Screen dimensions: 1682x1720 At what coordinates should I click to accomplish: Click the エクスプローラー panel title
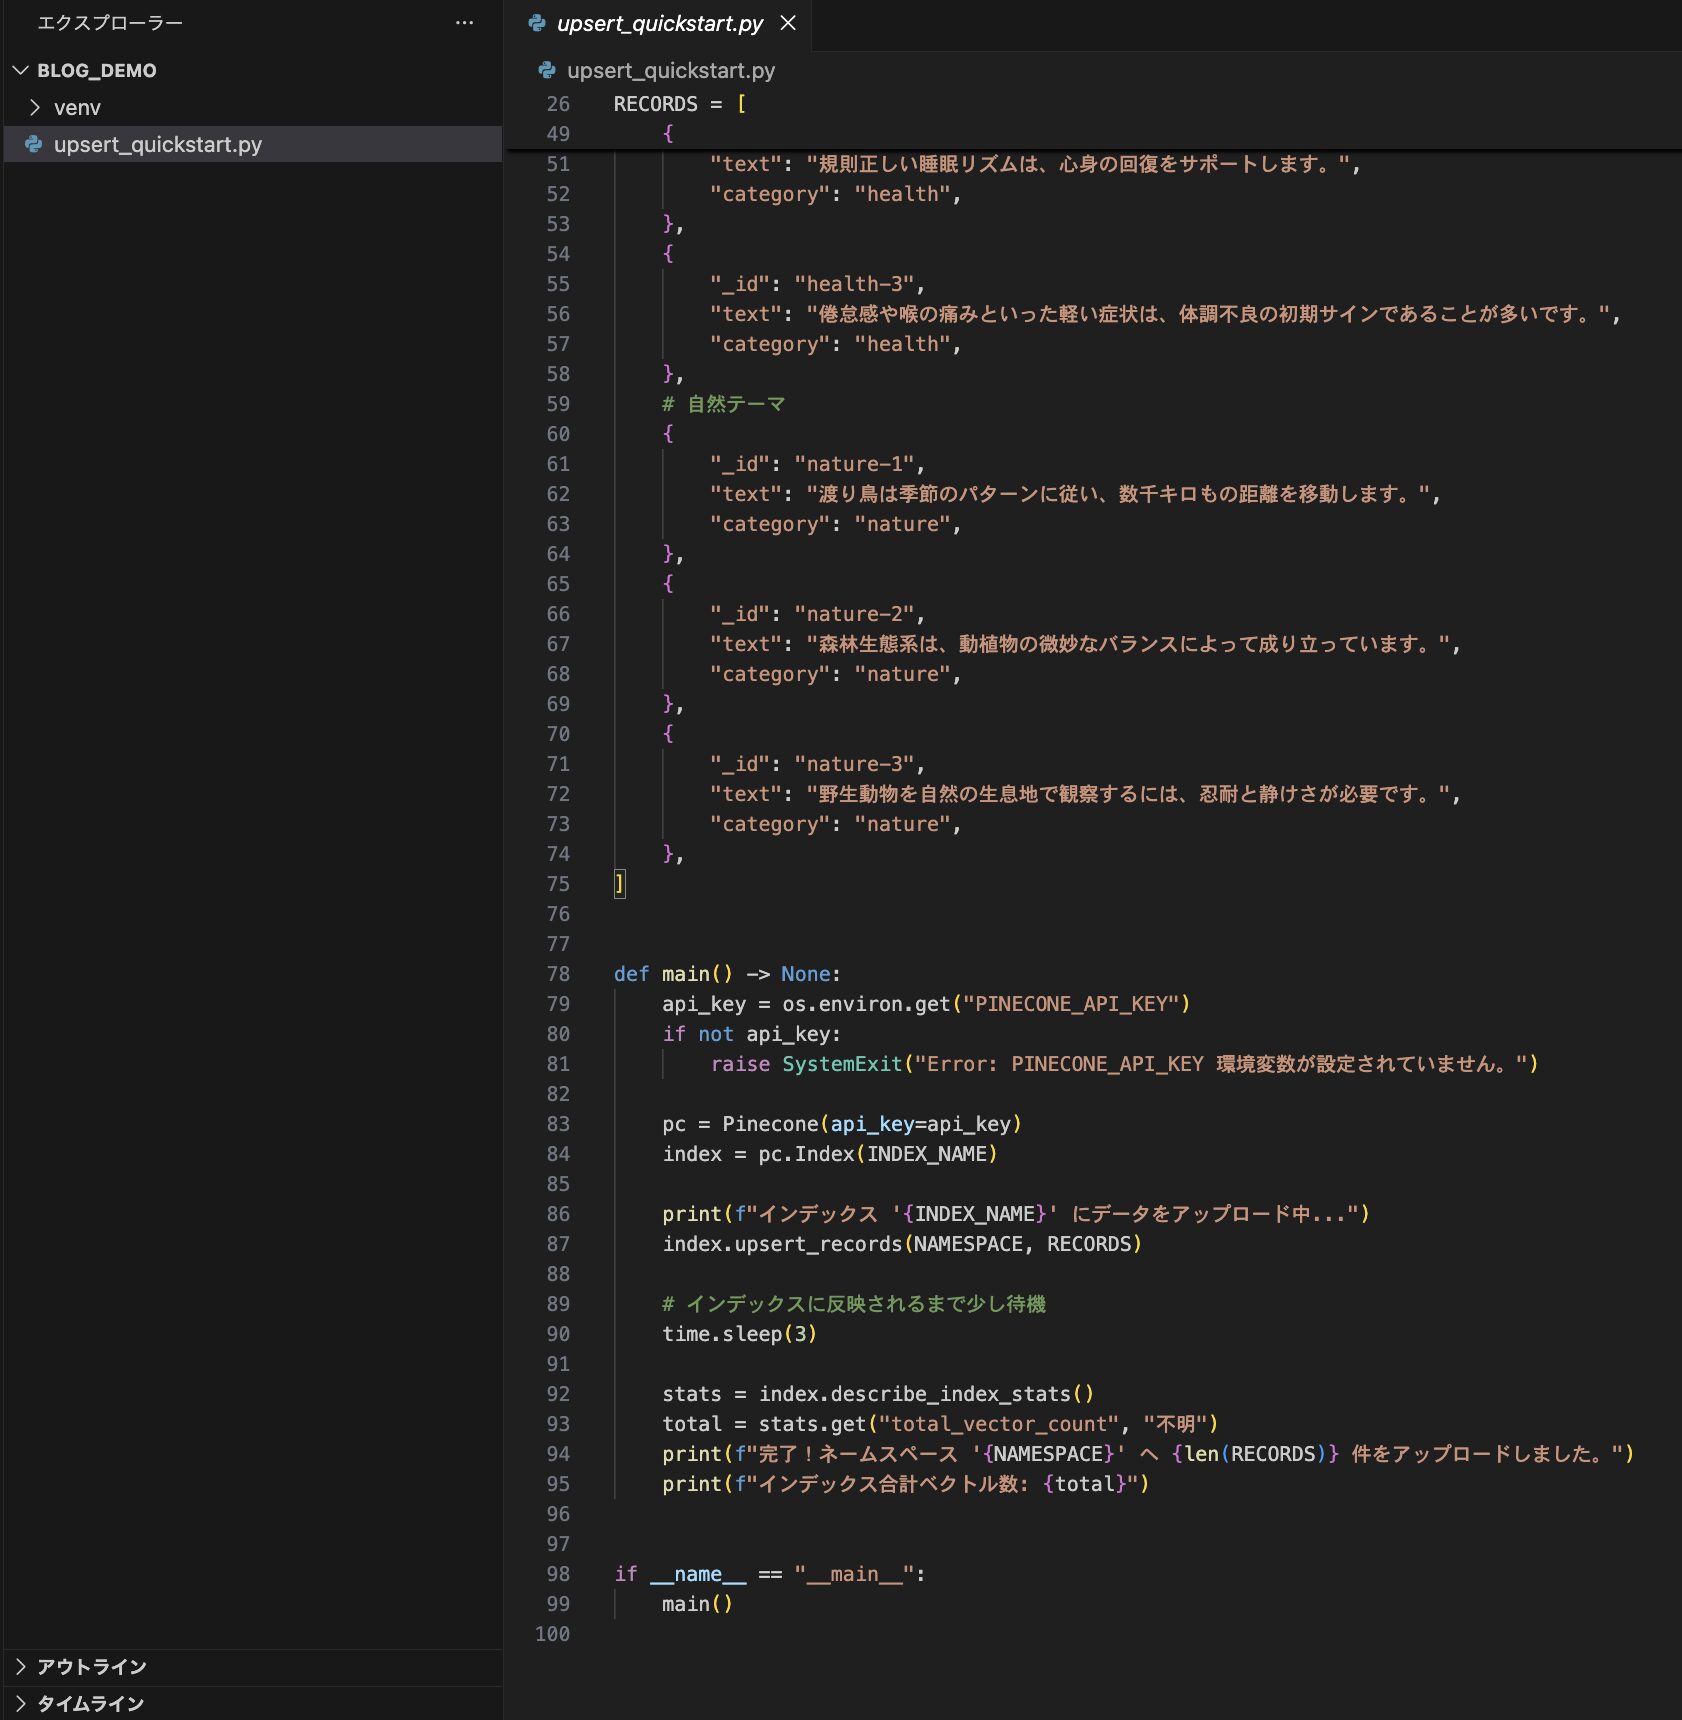pos(110,23)
